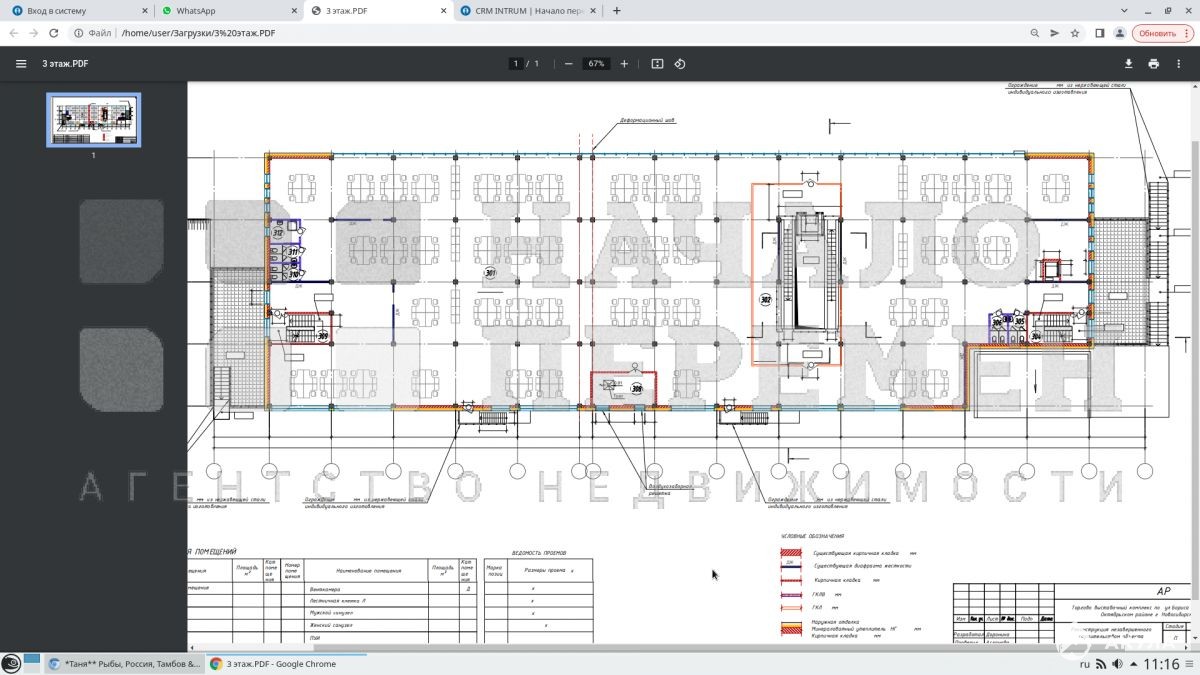Screen dimensions: 1200x675
Task: Open PDF viewer more actions menu
Action: coord(1178,63)
